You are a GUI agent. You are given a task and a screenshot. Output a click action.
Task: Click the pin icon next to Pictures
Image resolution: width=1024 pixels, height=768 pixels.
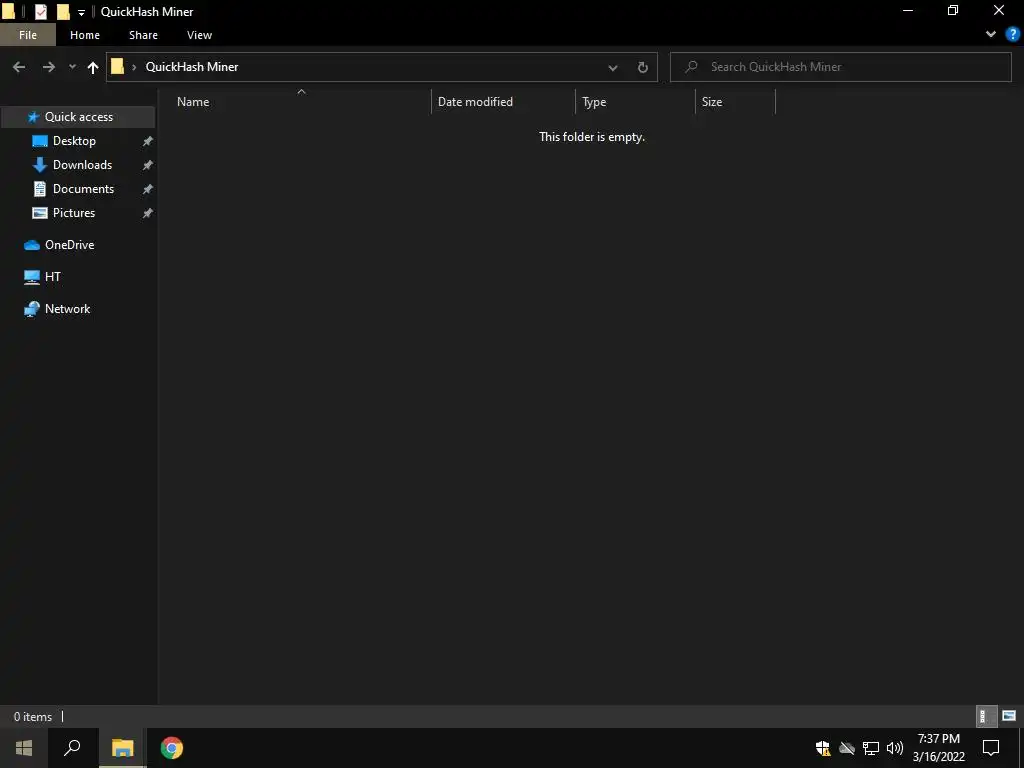[148, 213]
